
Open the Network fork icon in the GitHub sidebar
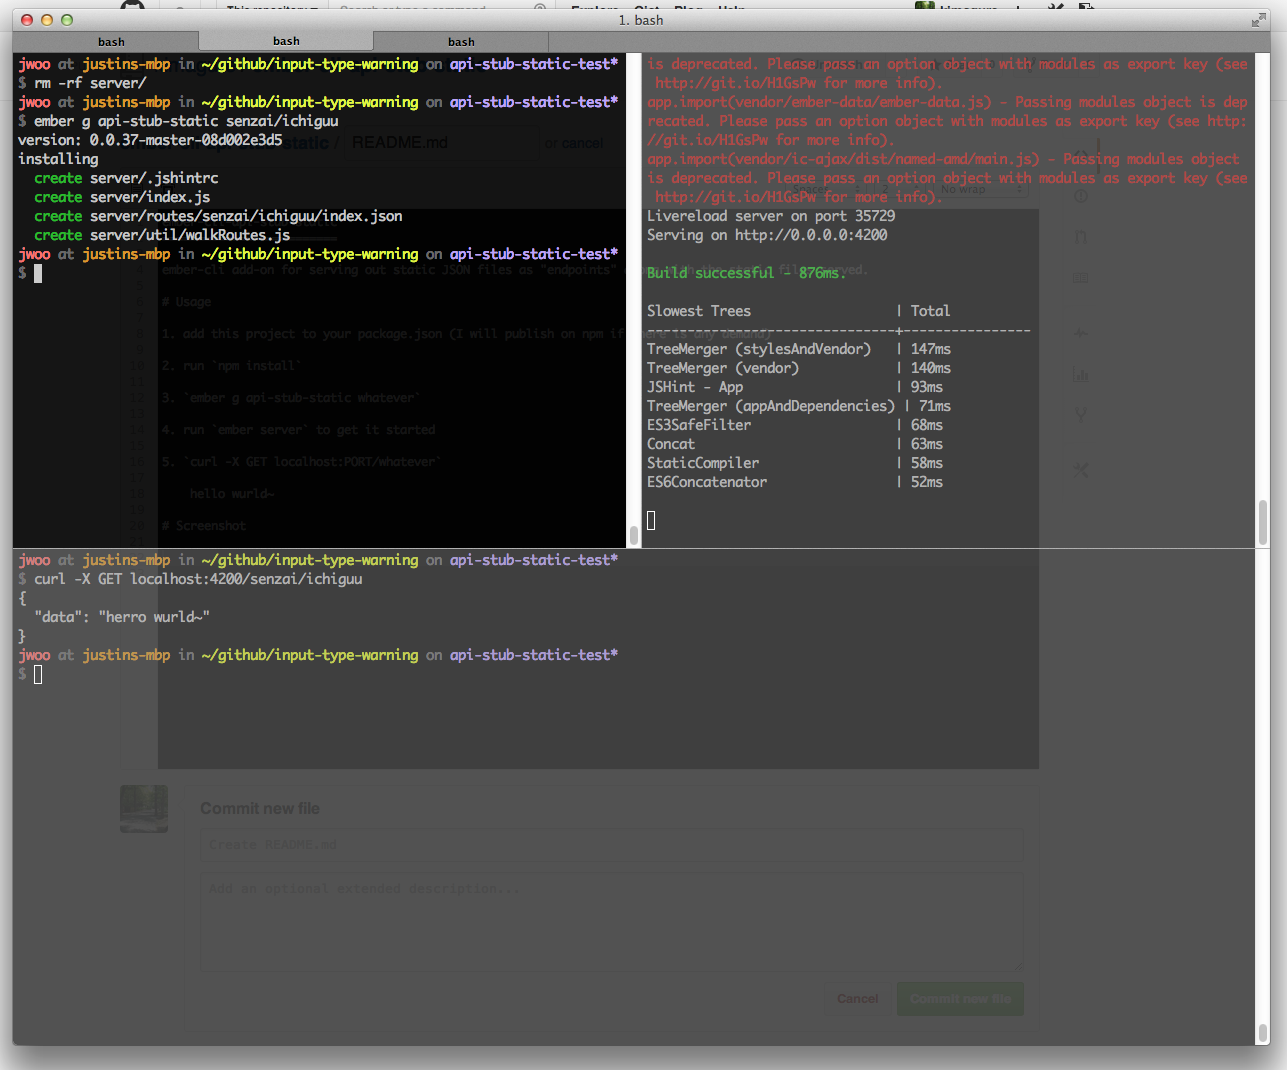coord(1081,414)
